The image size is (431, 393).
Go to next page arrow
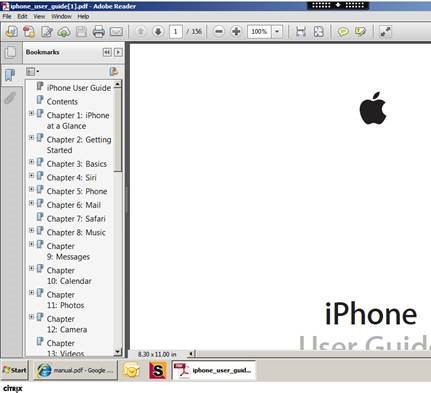click(158, 32)
